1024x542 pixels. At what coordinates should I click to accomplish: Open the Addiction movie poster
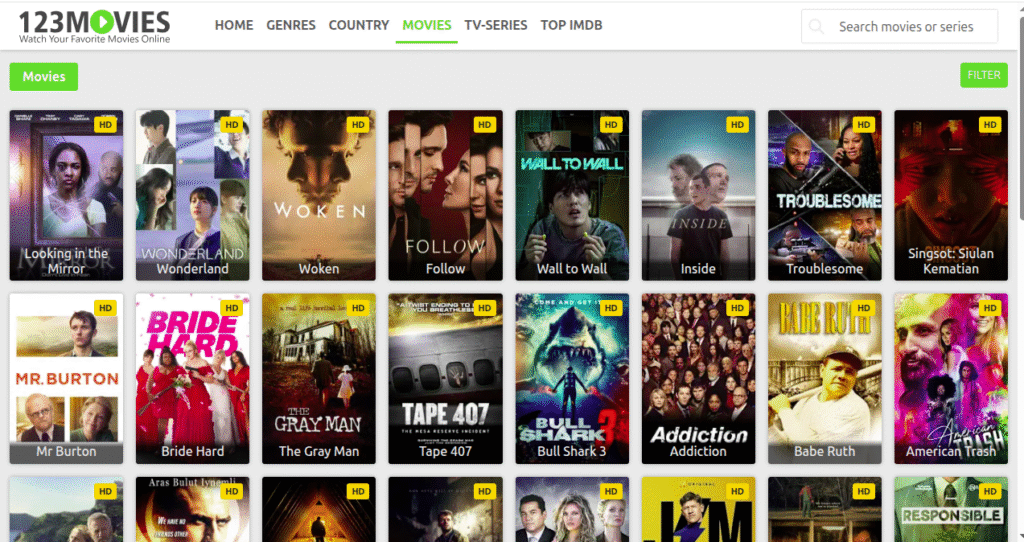[x=698, y=379]
